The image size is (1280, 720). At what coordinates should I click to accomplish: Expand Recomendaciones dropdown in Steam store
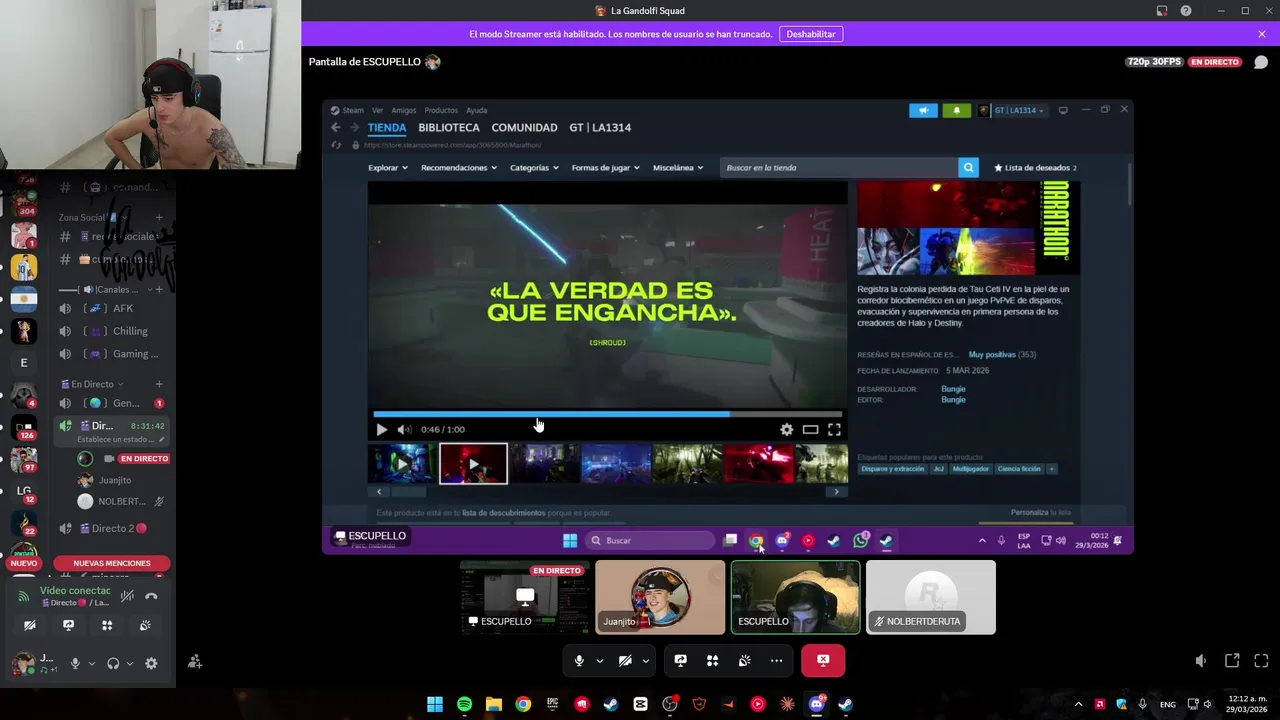coord(458,168)
